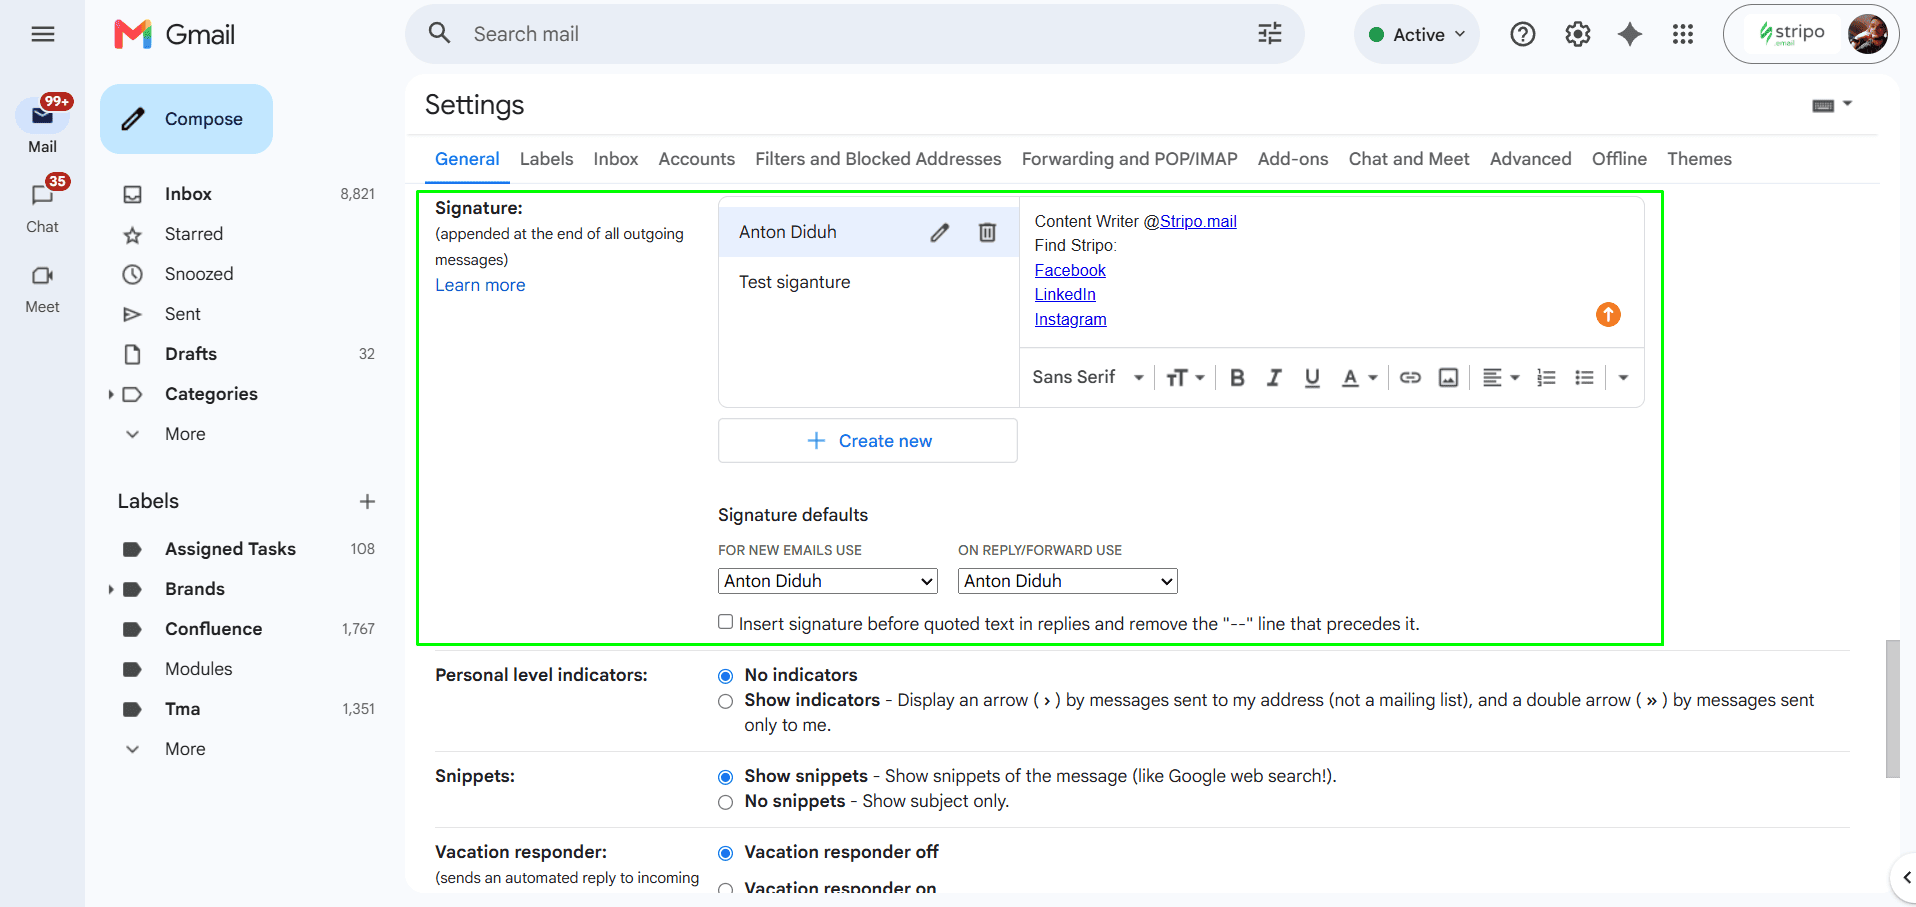Click the page vertical scrollbar
Viewport: 1916px width, 907px height.
click(1892, 709)
